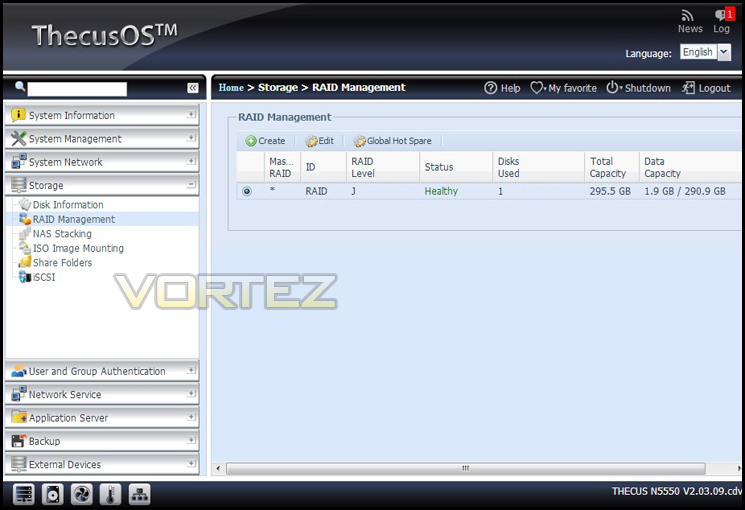745x510 pixels.
Task: Click the network status icon in bottom bar
Action: [139, 494]
